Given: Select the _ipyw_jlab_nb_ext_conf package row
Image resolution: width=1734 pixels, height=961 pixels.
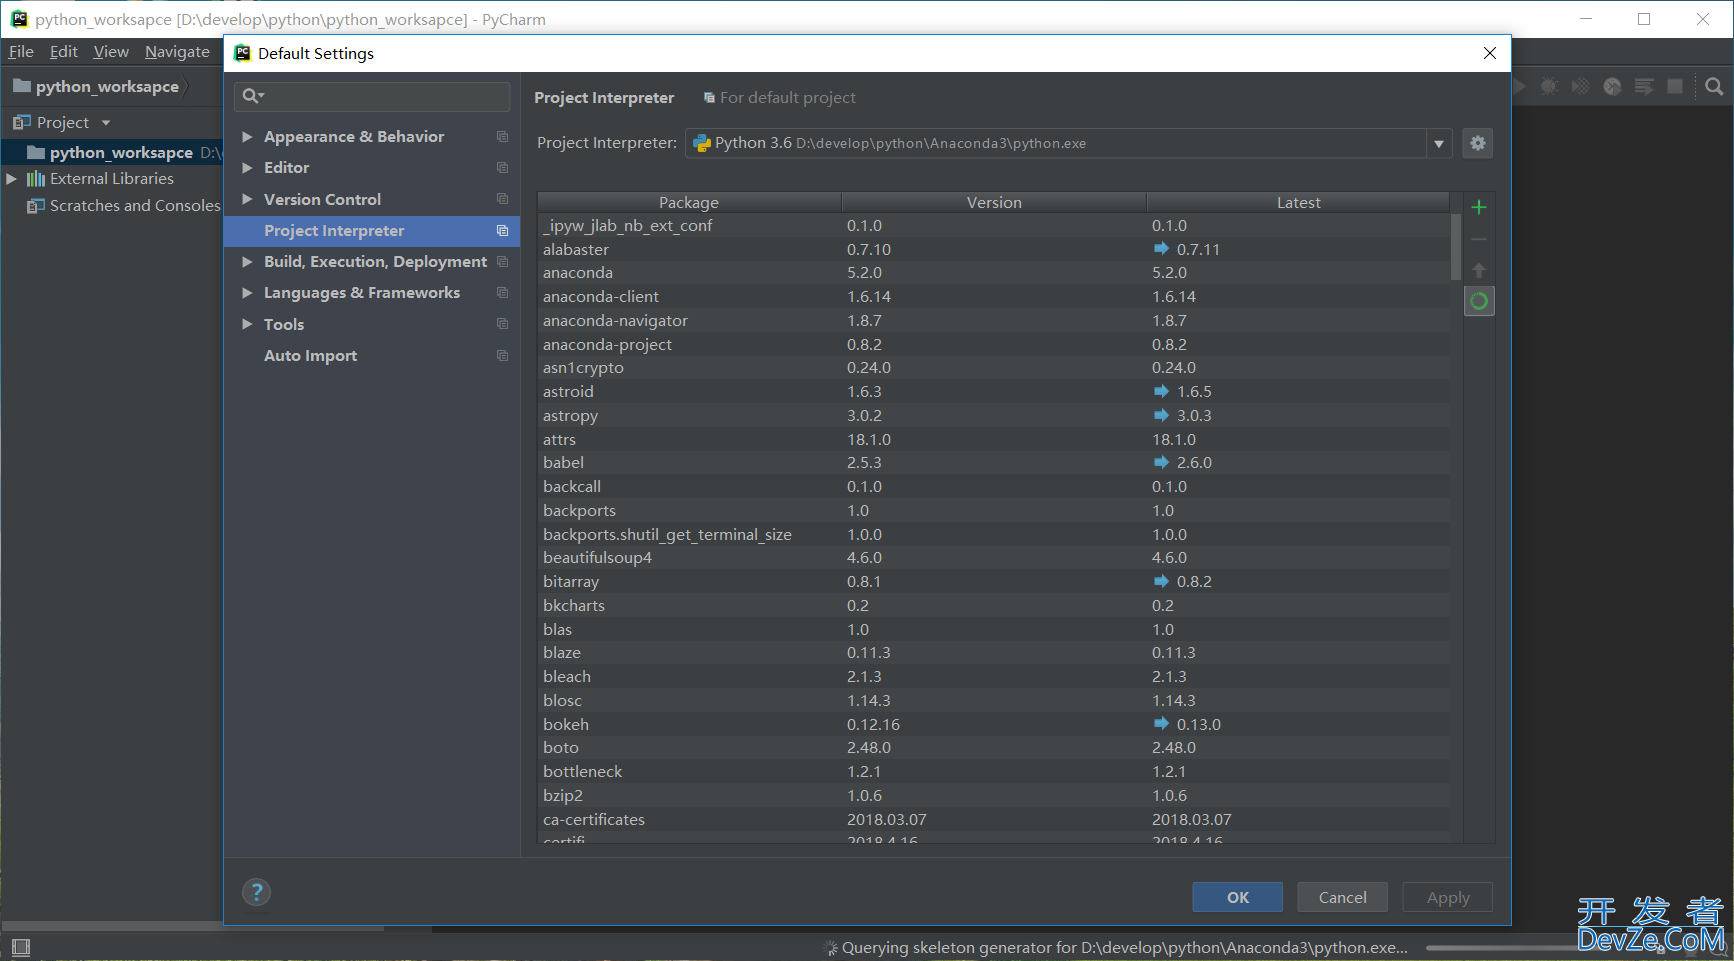Looking at the screenshot, I should (x=994, y=225).
